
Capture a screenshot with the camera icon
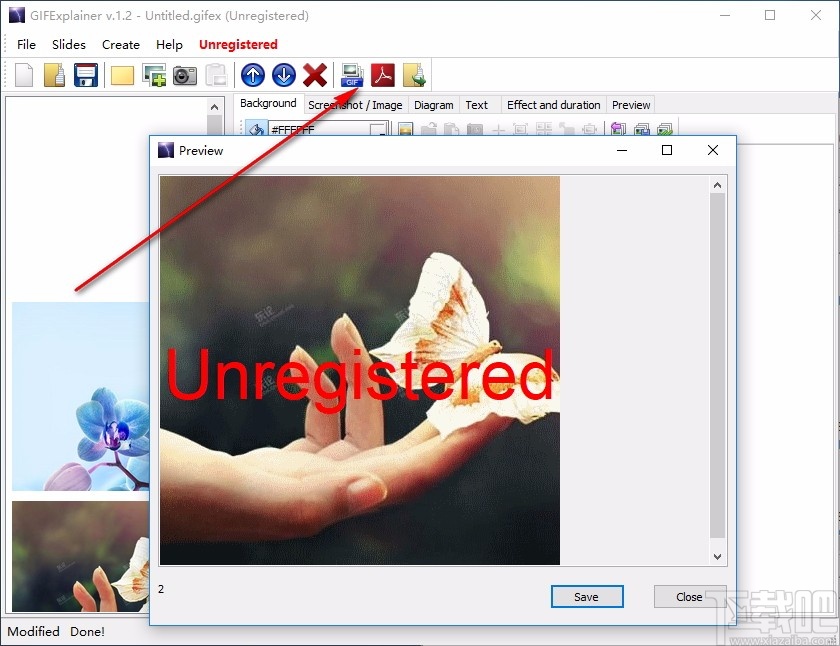click(x=185, y=76)
